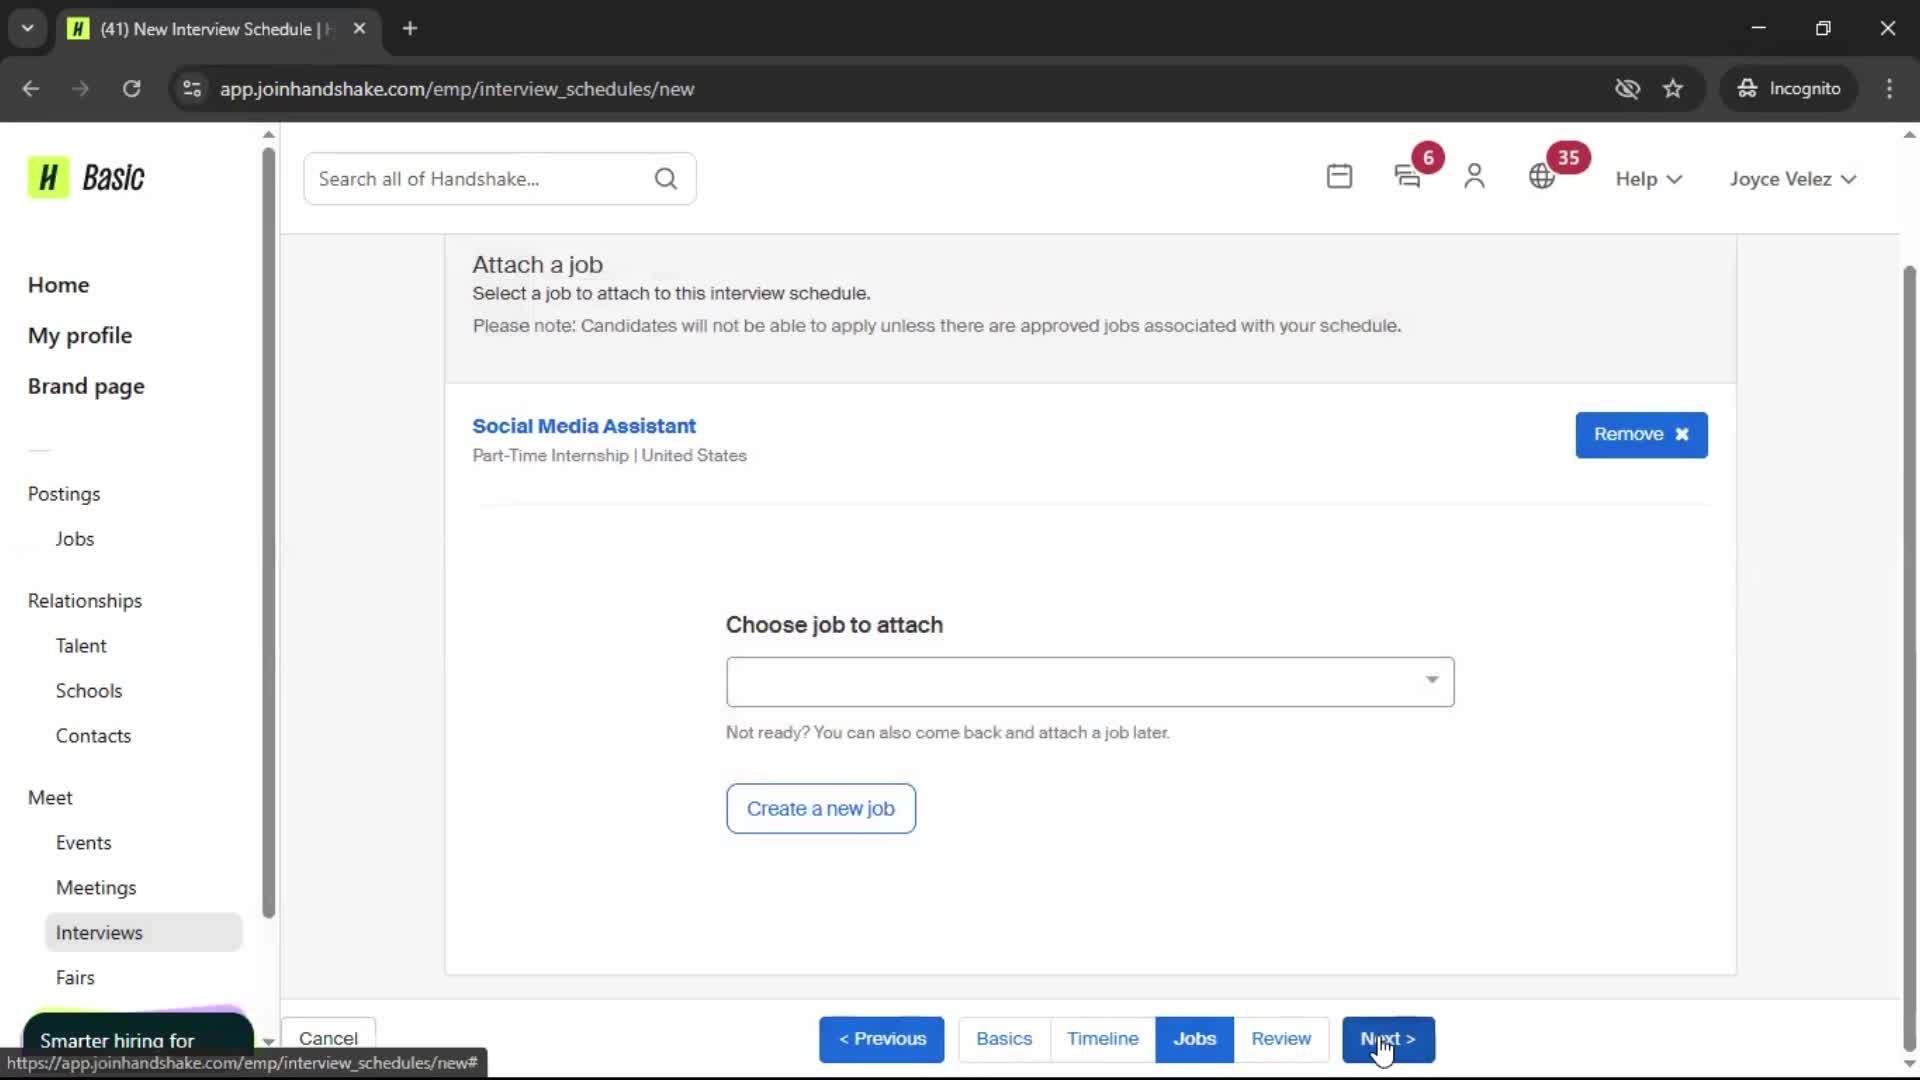The image size is (1920, 1080).
Task: Click the sidebar scroll-up arrow
Action: pyautogui.click(x=268, y=134)
